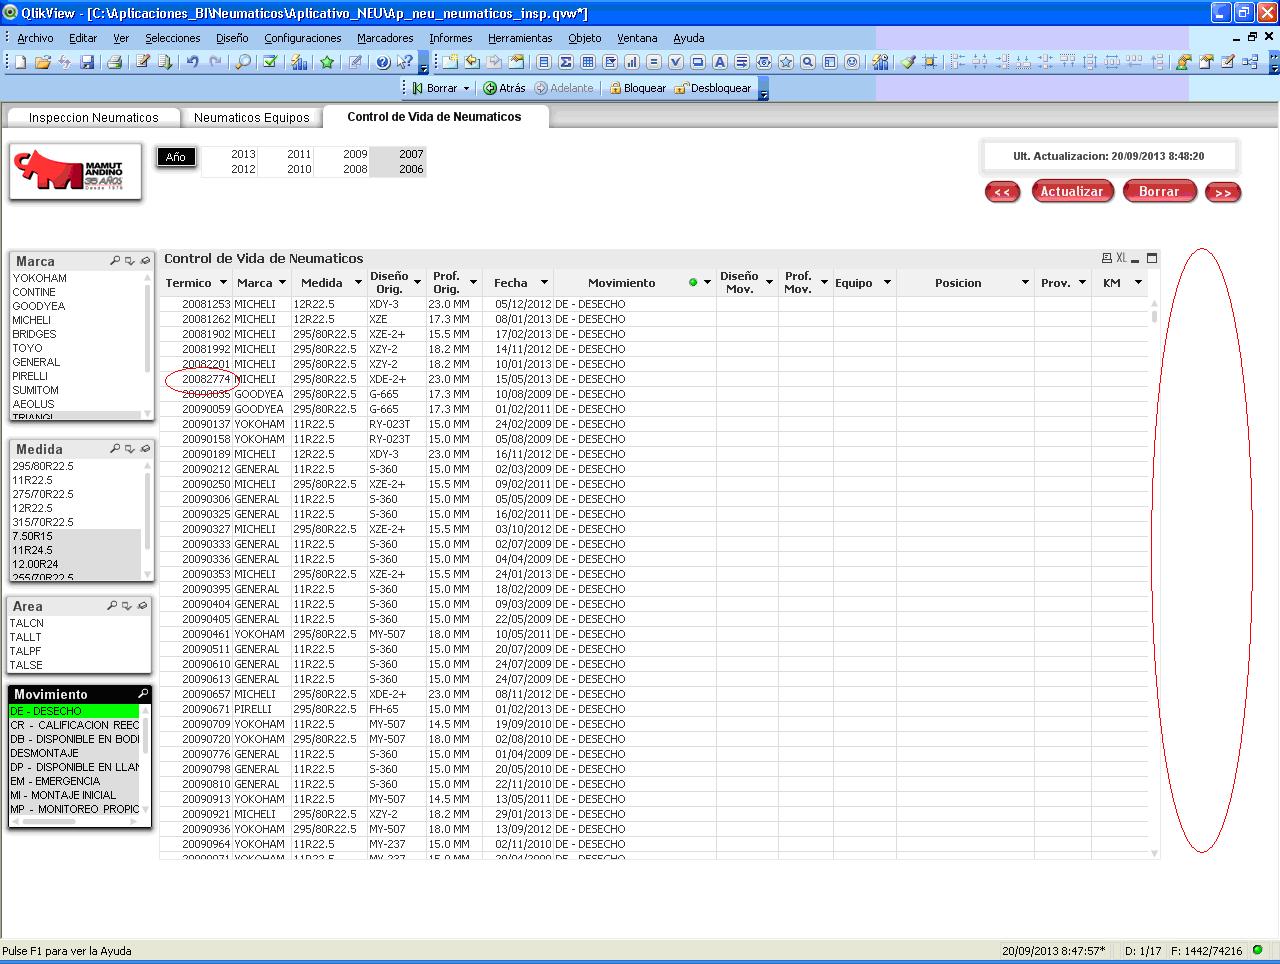Print using the printer toolbar icon
This screenshot has height=964, width=1280.
[114, 62]
